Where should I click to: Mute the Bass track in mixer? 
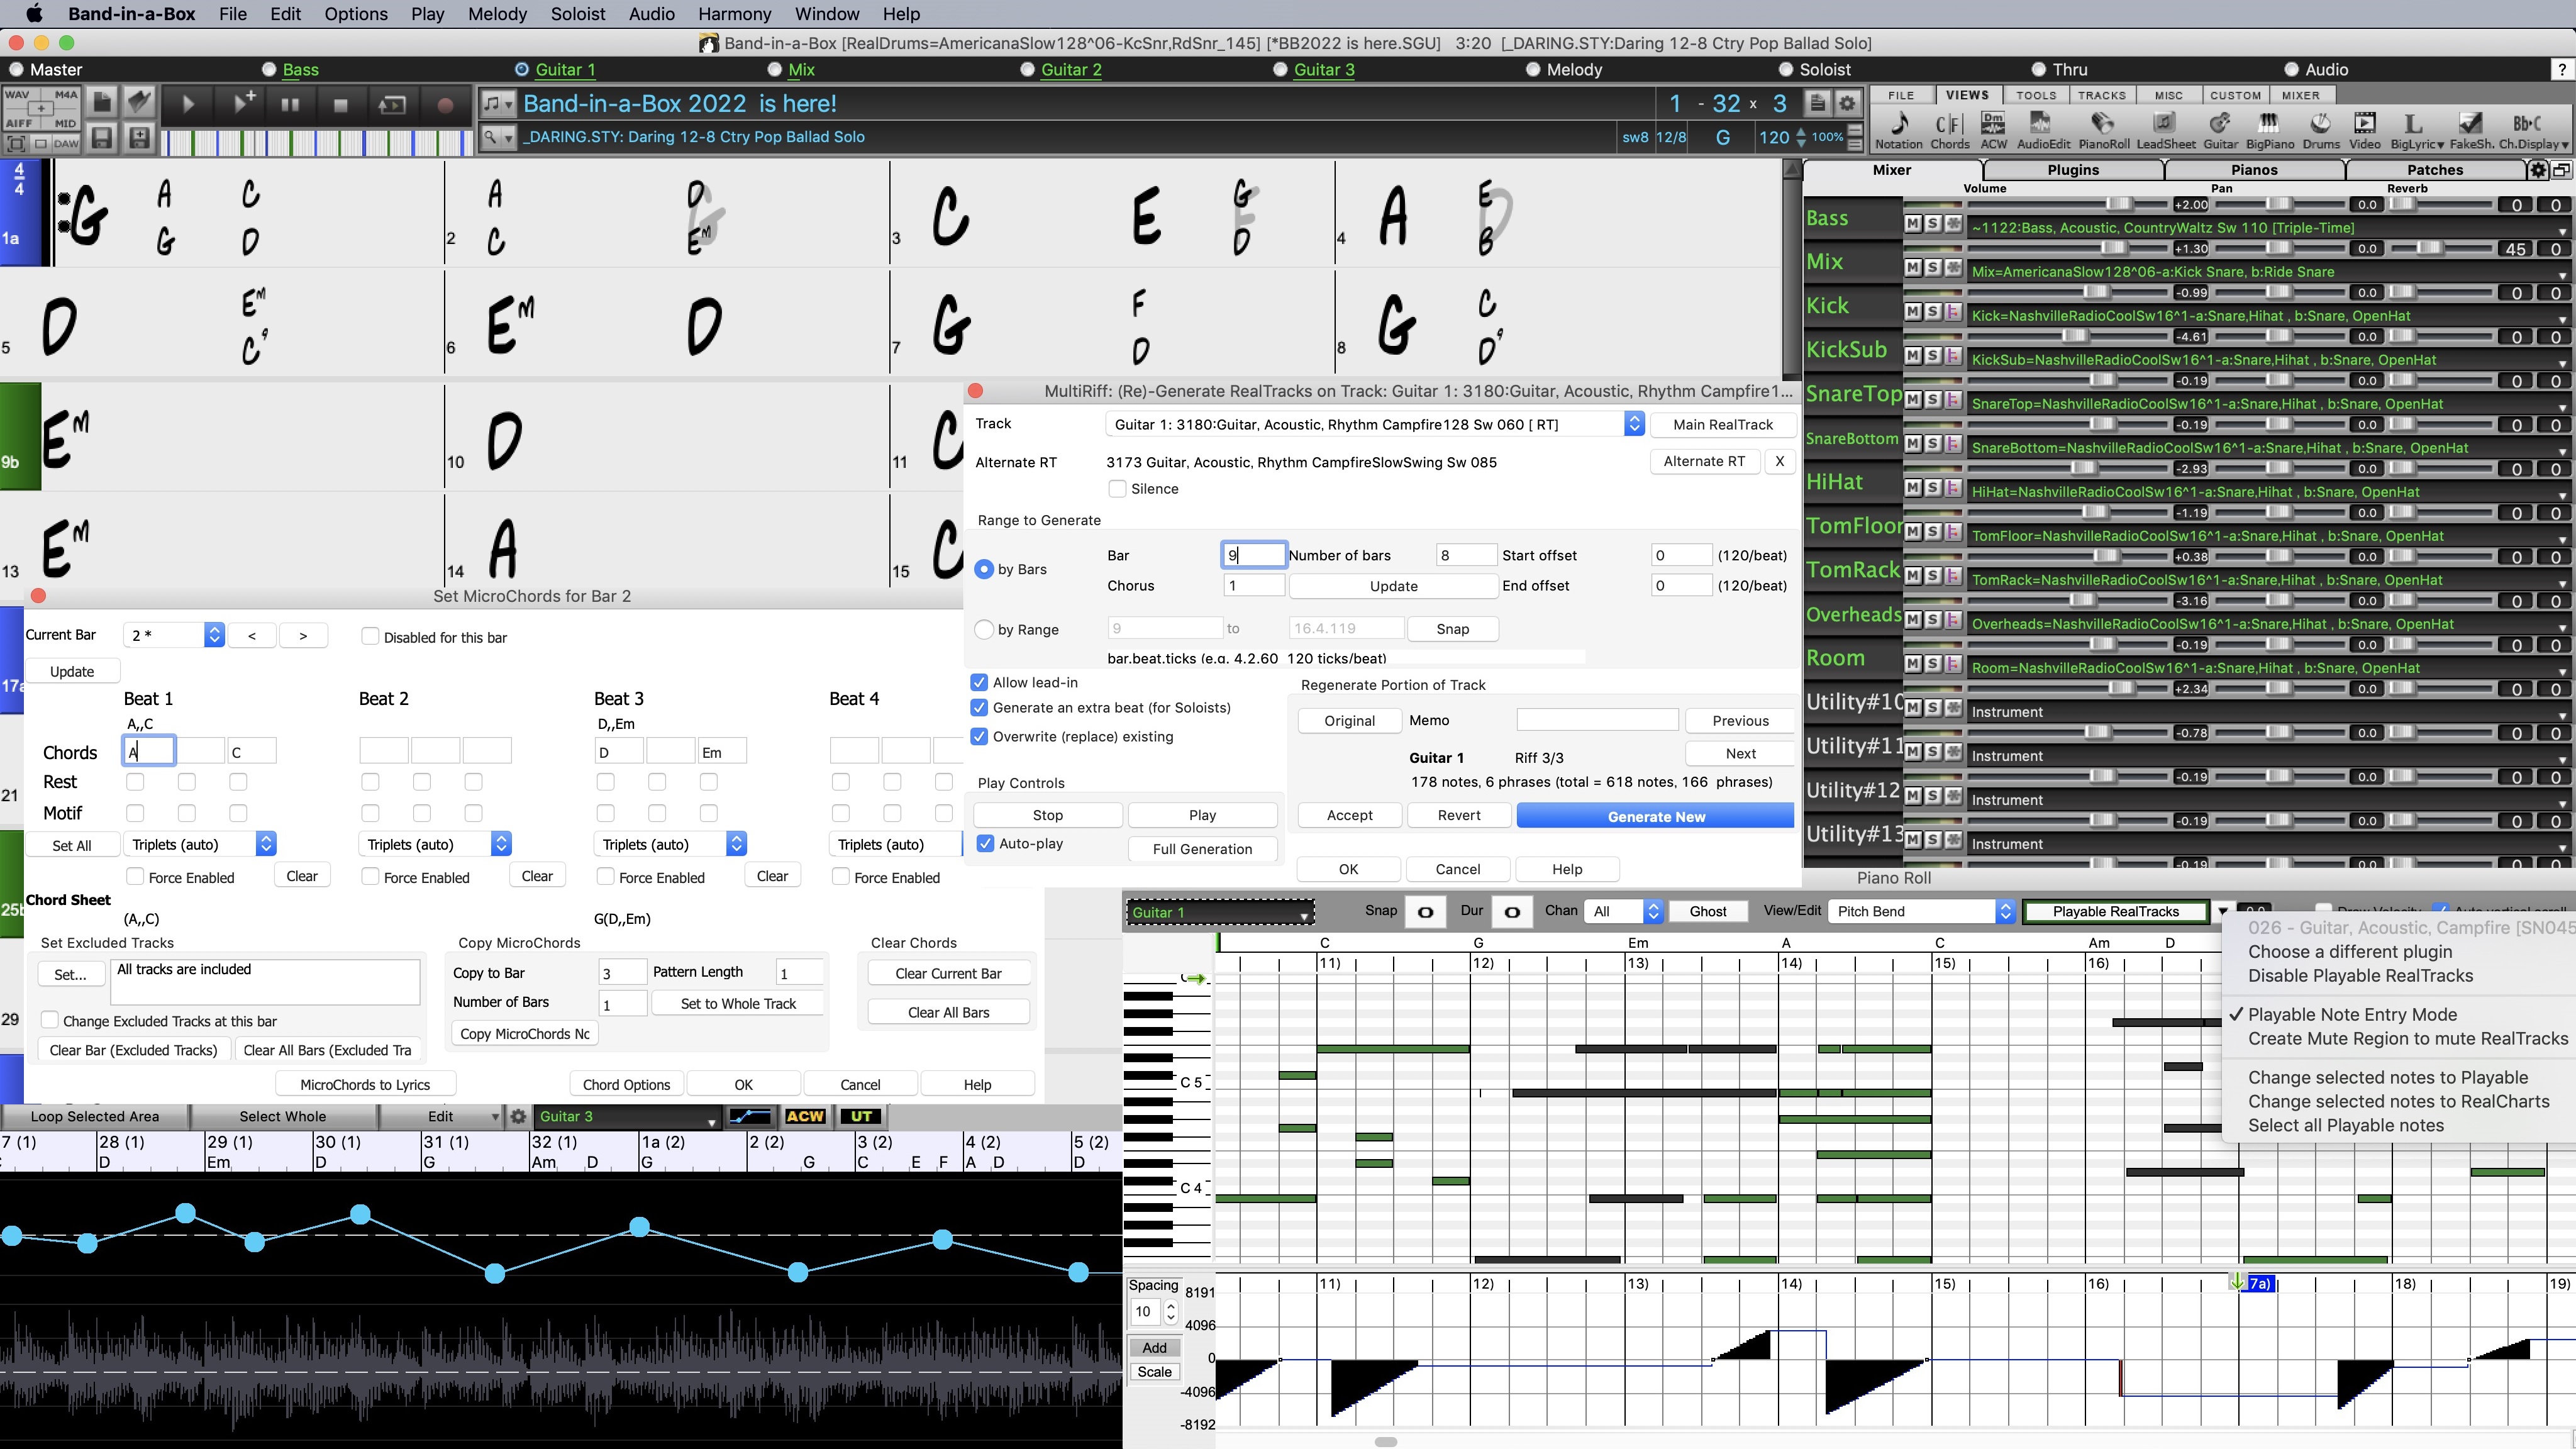pyautogui.click(x=1913, y=223)
